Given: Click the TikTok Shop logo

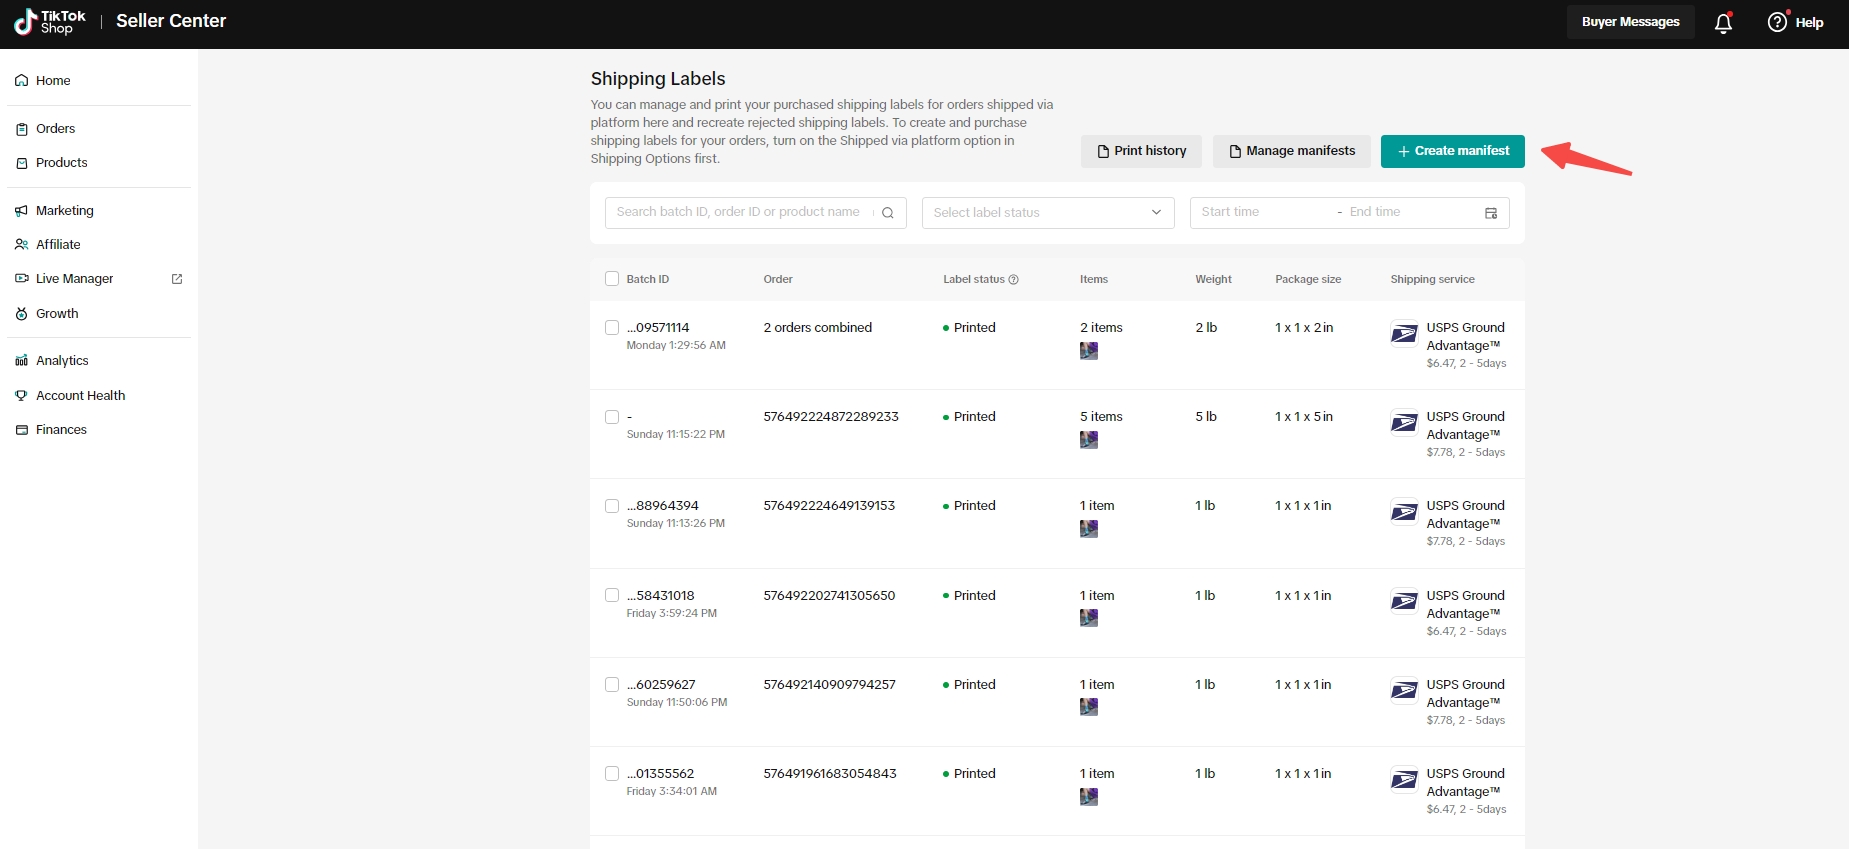Looking at the screenshot, I should (x=50, y=22).
